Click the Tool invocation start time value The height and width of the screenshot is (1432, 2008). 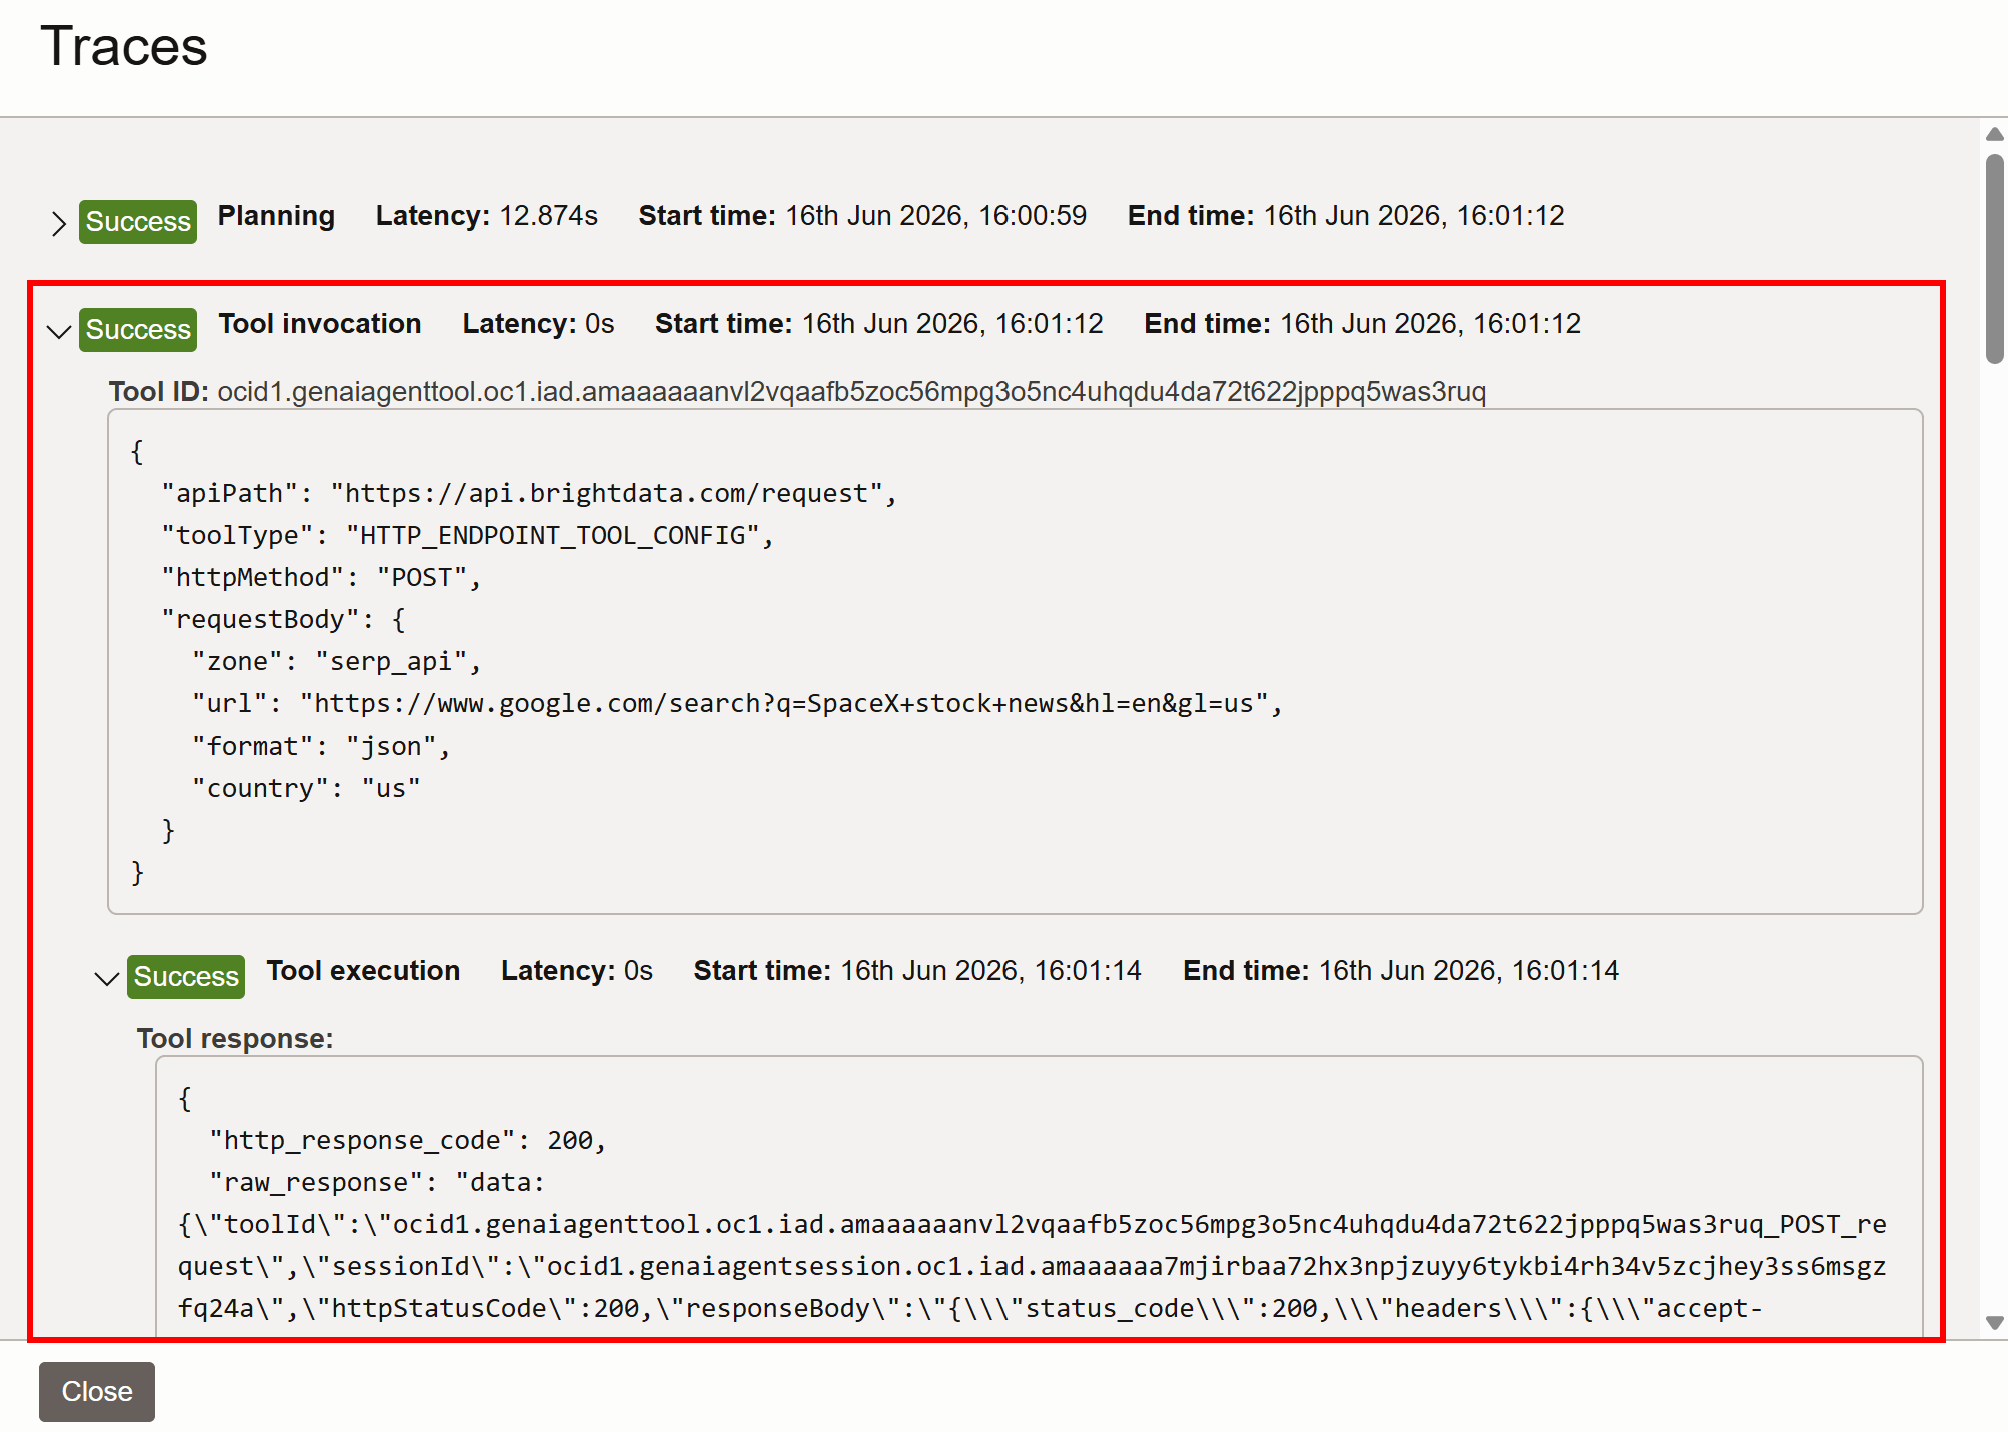click(x=953, y=324)
